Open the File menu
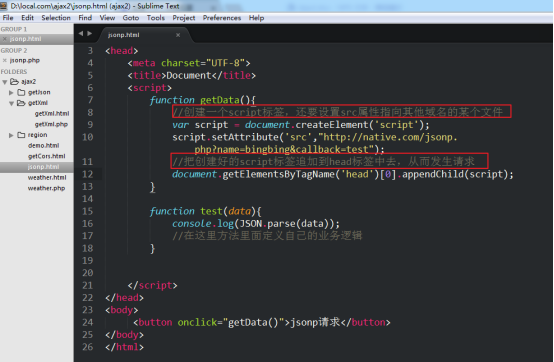The image size is (554, 362). pyautogui.click(x=8, y=18)
